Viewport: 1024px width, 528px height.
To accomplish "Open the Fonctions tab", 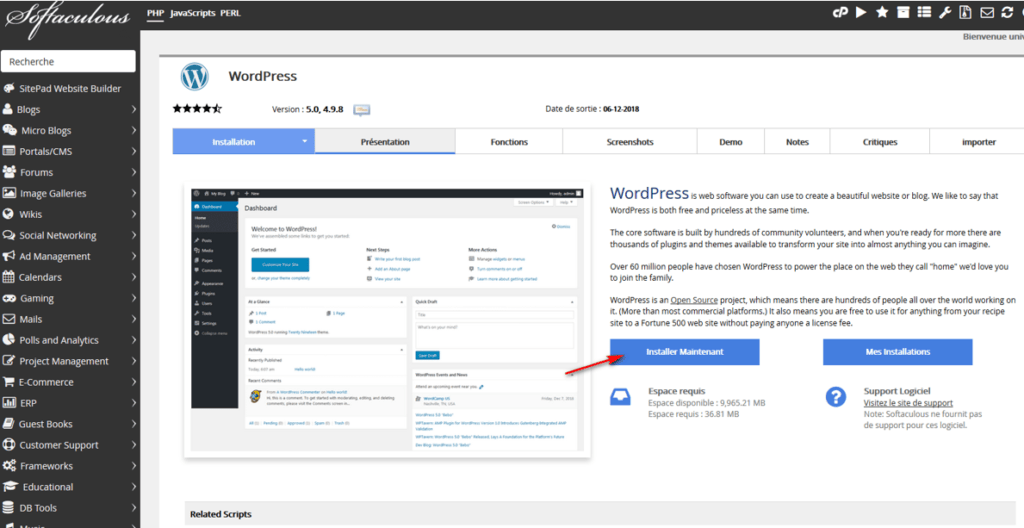I will pos(509,142).
